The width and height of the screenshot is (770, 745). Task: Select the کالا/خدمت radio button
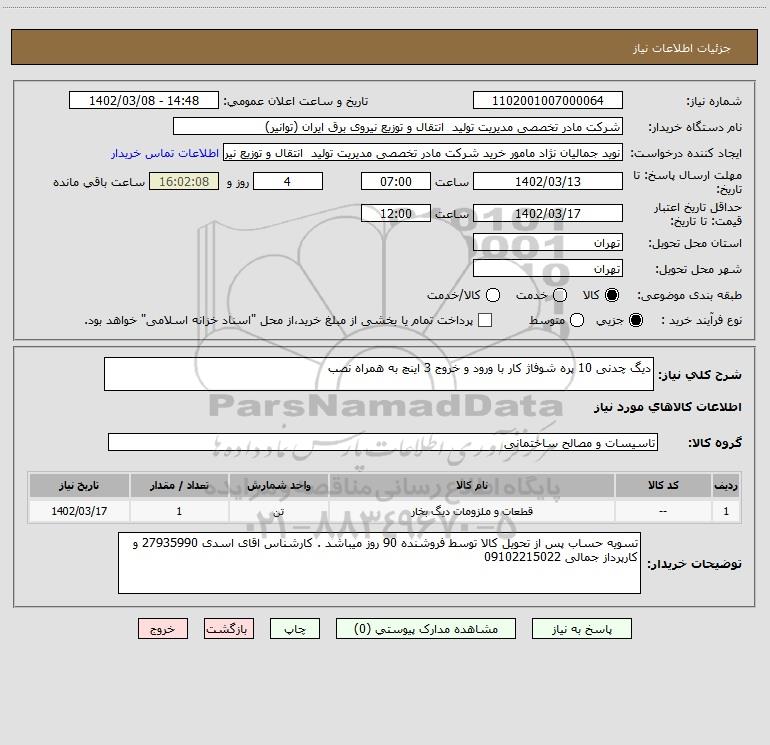(493, 295)
